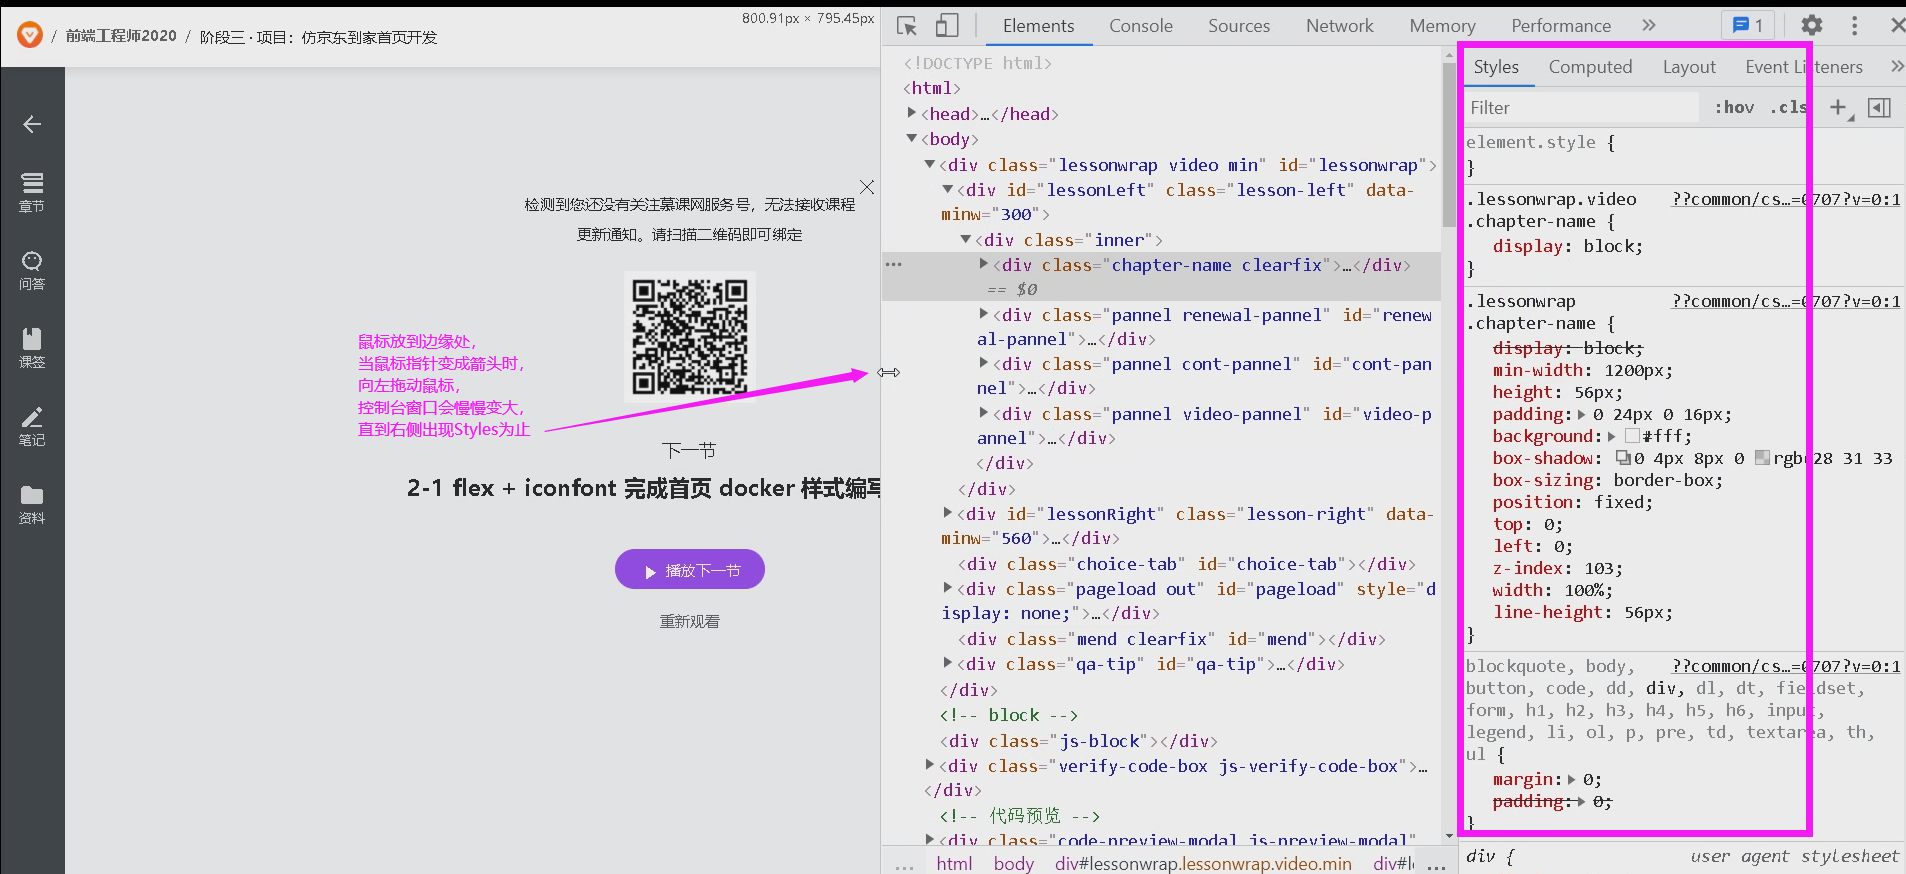
Task: Select the choice-tab div node
Action: click(1186, 564)
